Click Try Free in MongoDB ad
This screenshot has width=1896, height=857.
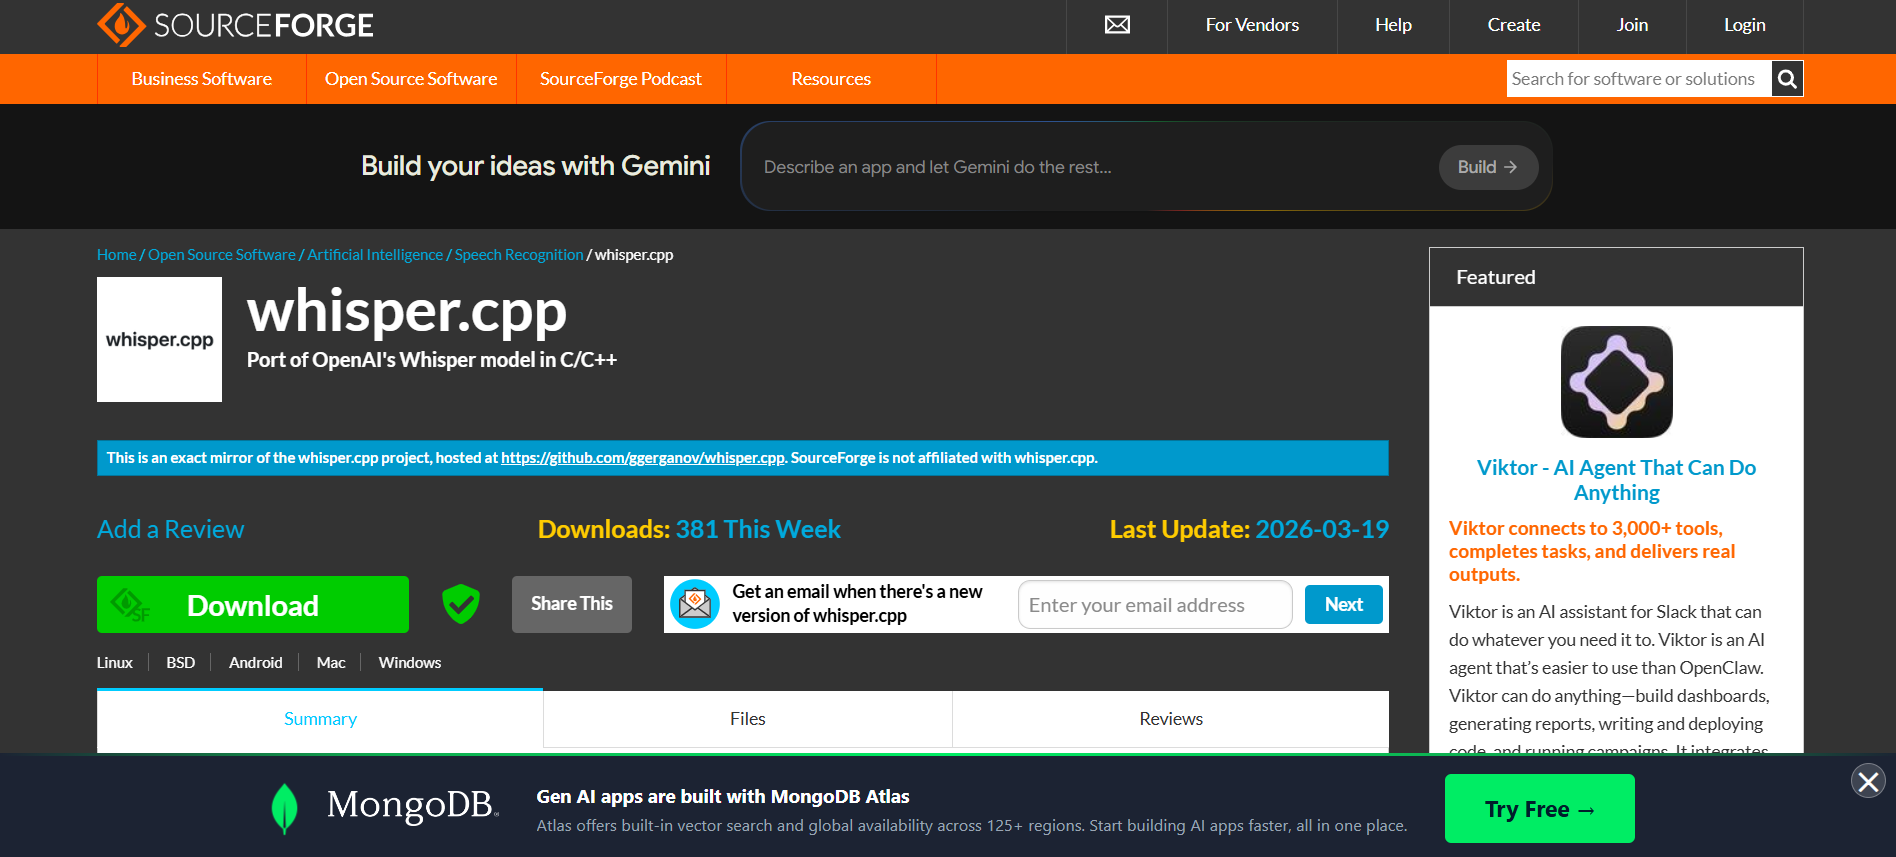coord(1540,809)
